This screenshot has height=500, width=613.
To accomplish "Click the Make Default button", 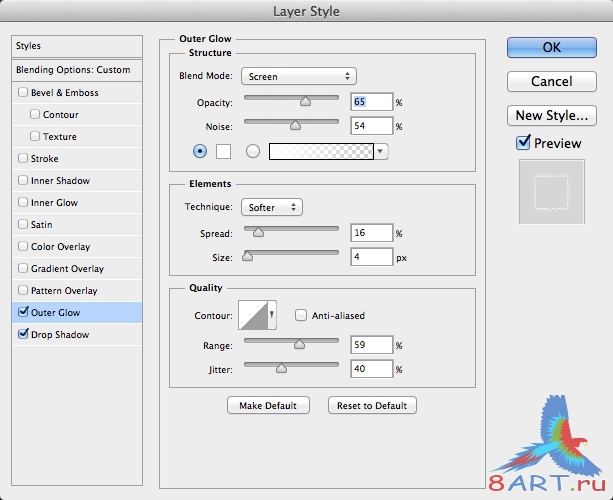I will click(268, 405).
